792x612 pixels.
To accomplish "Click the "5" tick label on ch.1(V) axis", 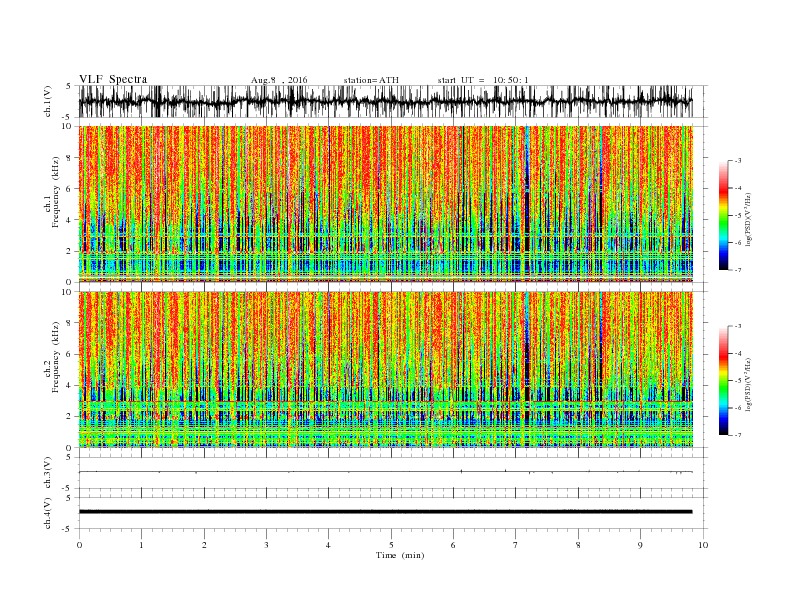I will tap(70, 86).
